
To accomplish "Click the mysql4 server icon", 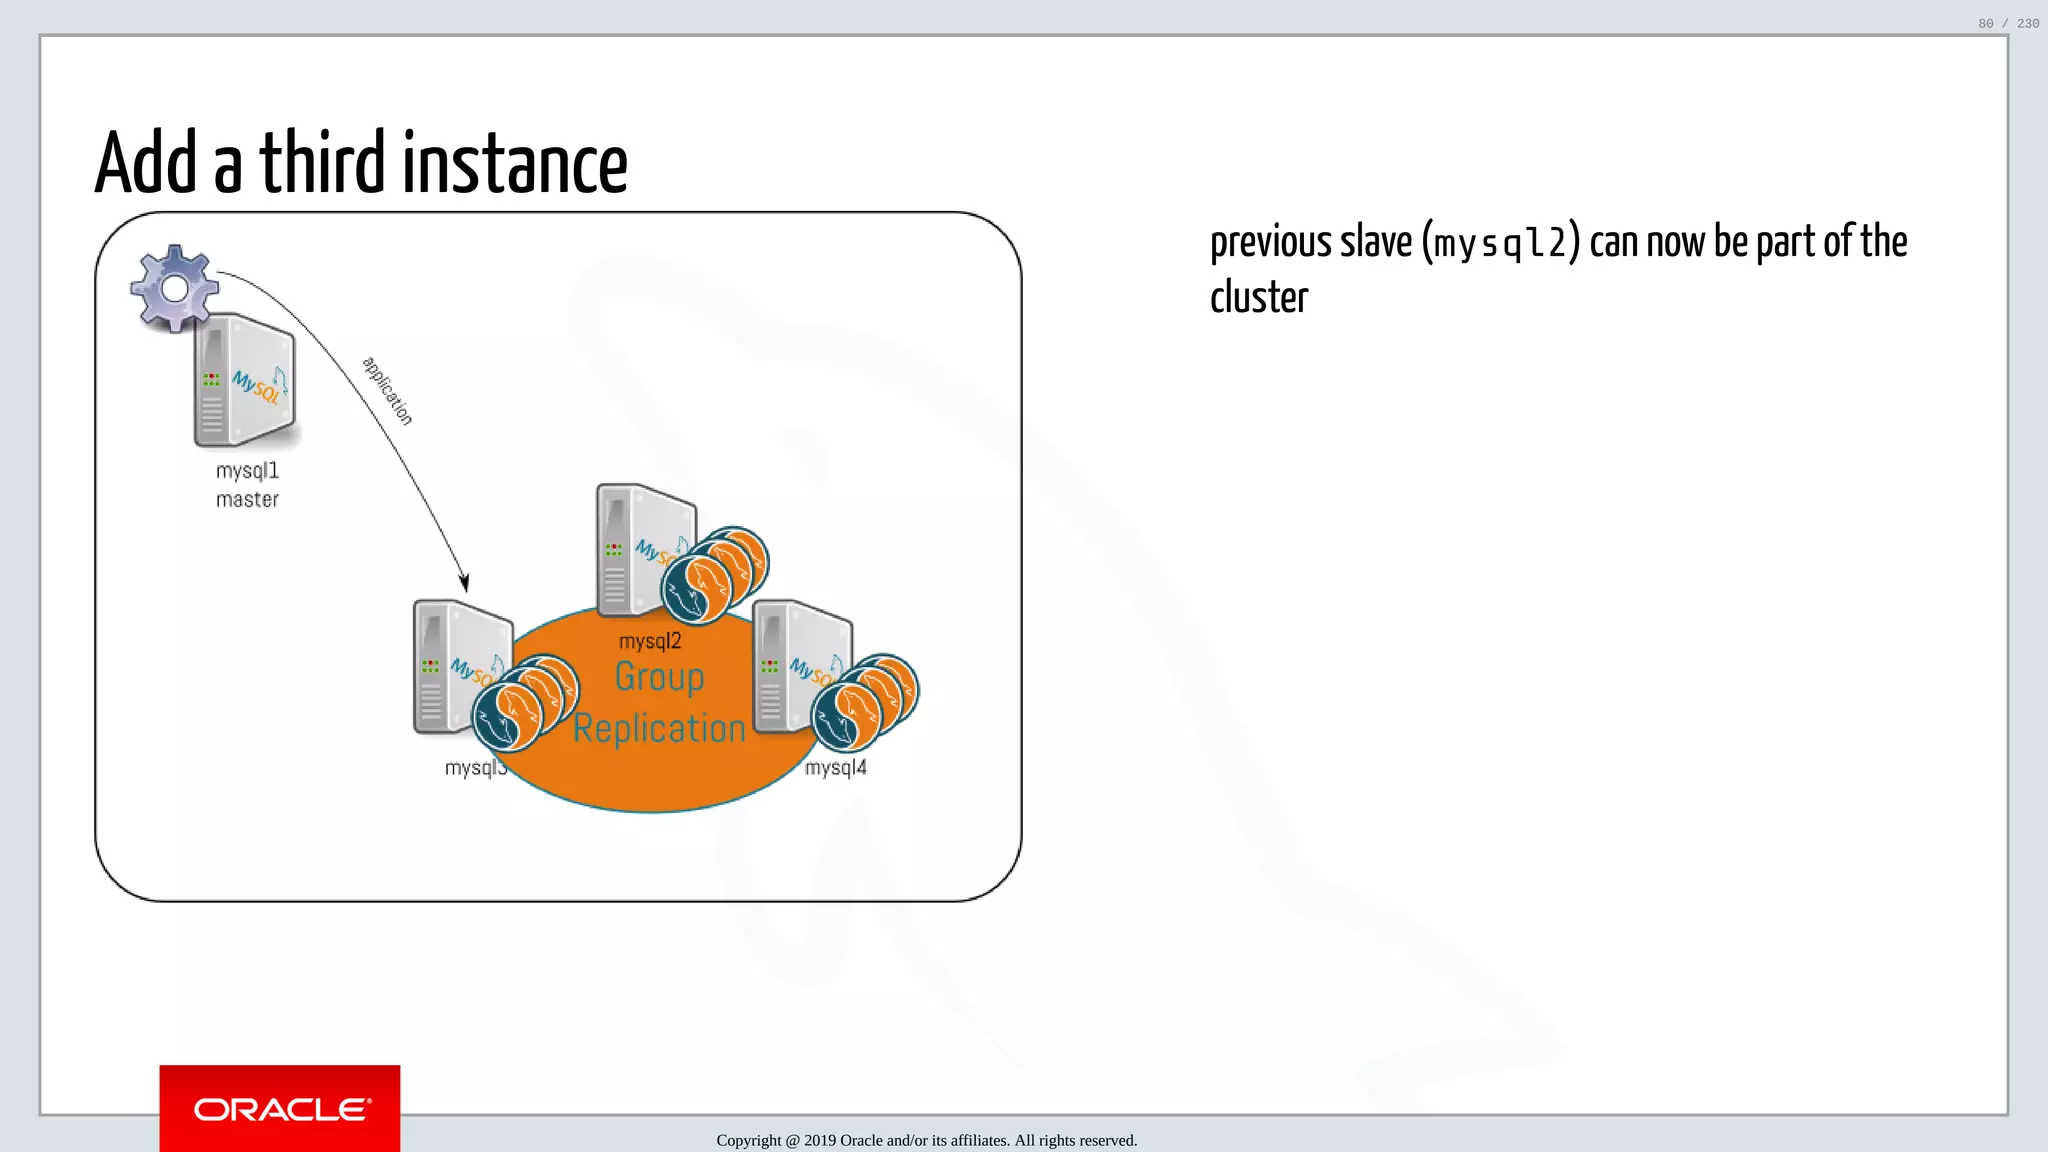I will pos(802,667).
